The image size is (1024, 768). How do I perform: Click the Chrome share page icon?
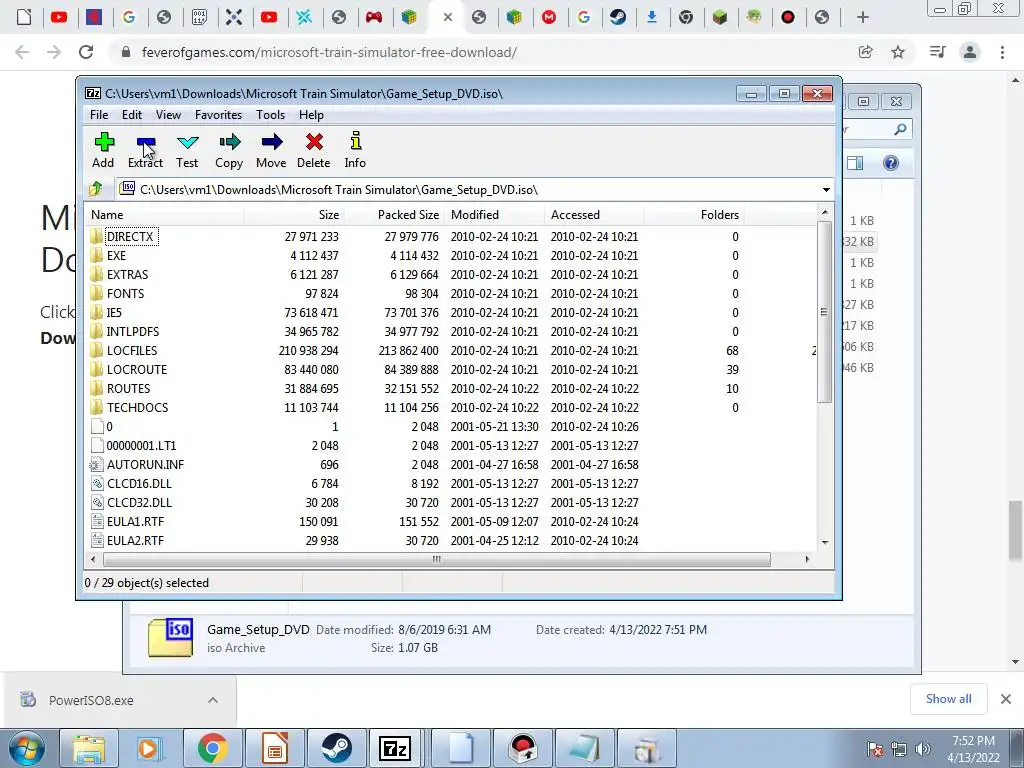(x=866, y=52)
